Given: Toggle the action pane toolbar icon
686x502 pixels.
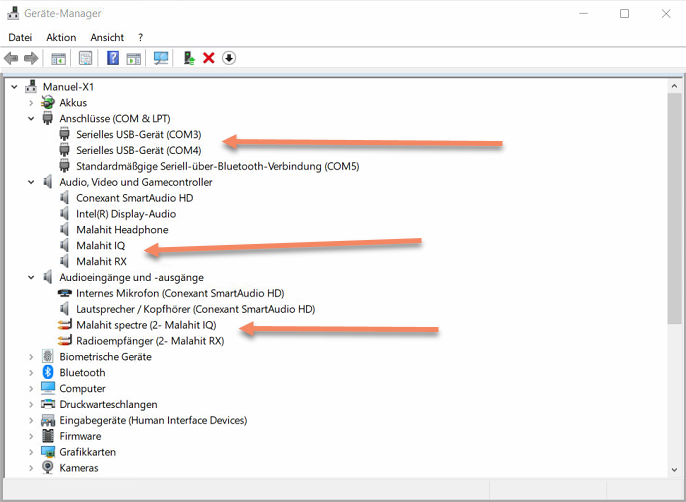Looking at the screenshot, I should [x=133, y=58].
